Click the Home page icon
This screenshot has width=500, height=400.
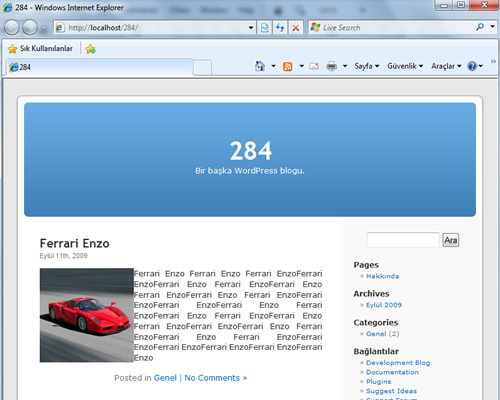(x=260, y=66)
